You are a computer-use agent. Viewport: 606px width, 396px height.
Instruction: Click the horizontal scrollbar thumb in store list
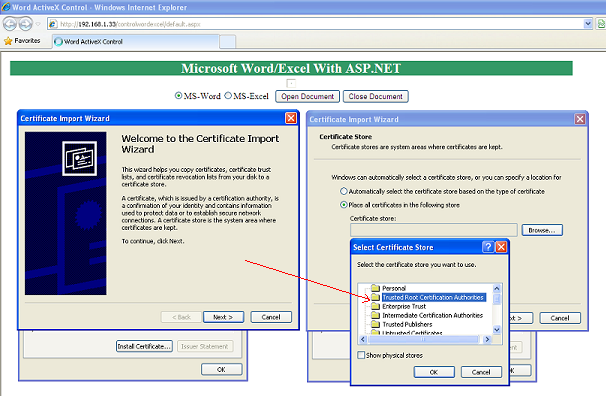tap(423, 339)
